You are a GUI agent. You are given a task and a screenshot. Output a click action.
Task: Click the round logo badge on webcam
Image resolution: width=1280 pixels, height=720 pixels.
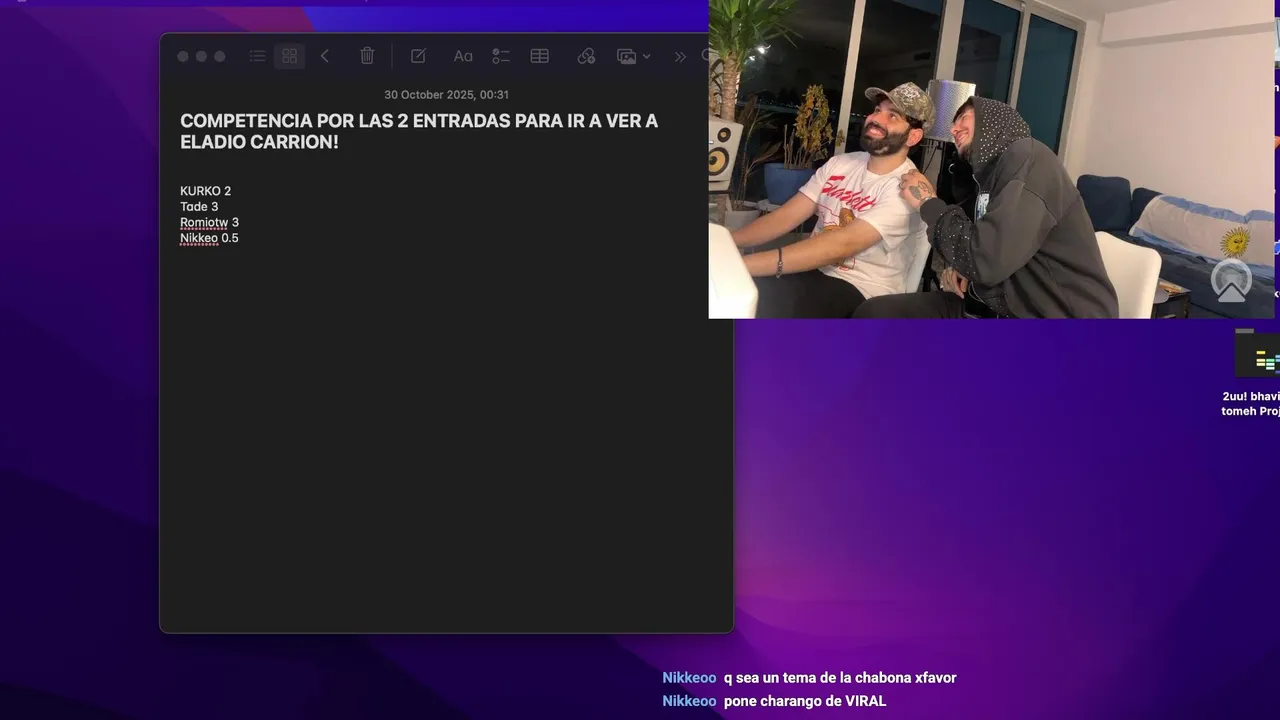coord(1232,281)
